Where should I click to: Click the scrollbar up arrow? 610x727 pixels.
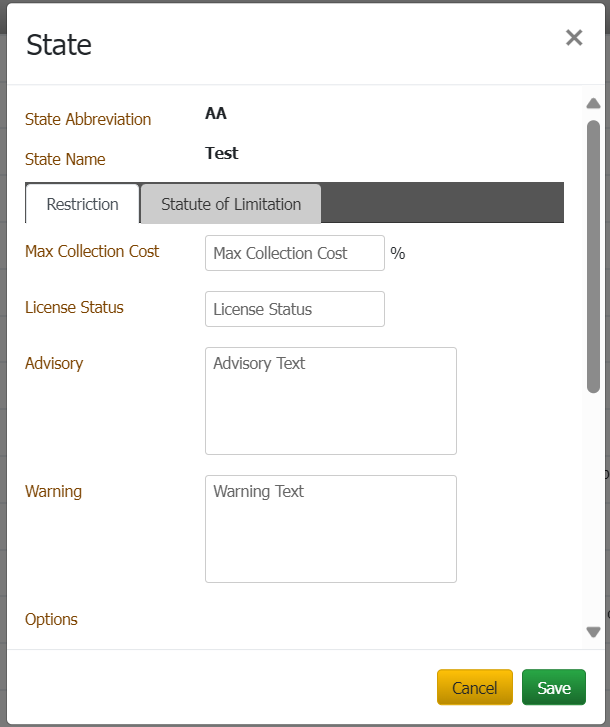coord(593,103)
